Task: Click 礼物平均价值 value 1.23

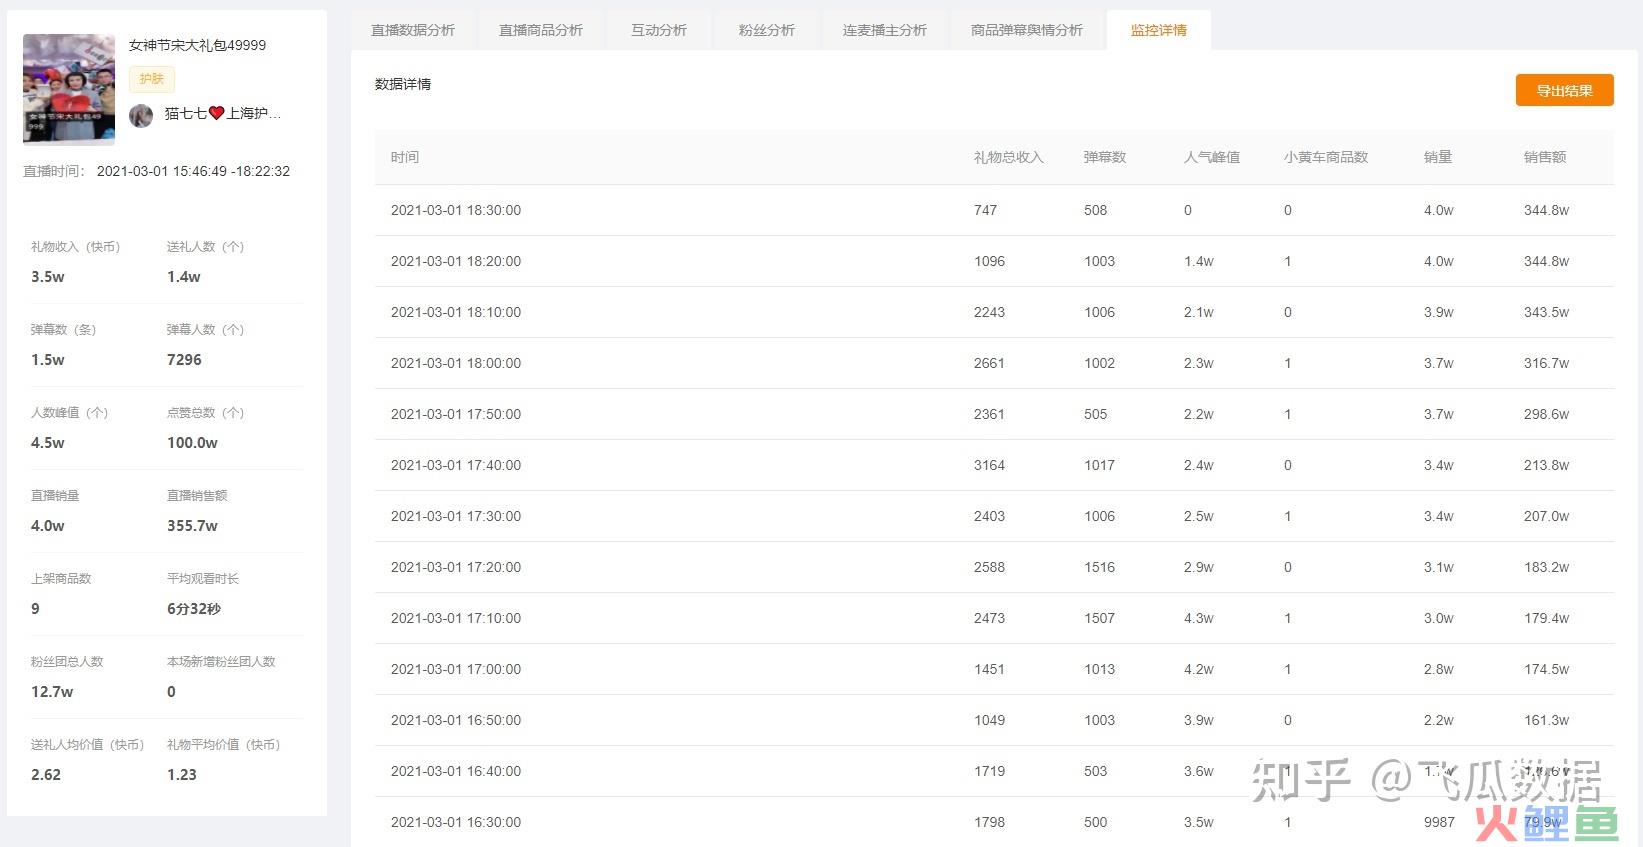Action: click(x=182, y=775)
